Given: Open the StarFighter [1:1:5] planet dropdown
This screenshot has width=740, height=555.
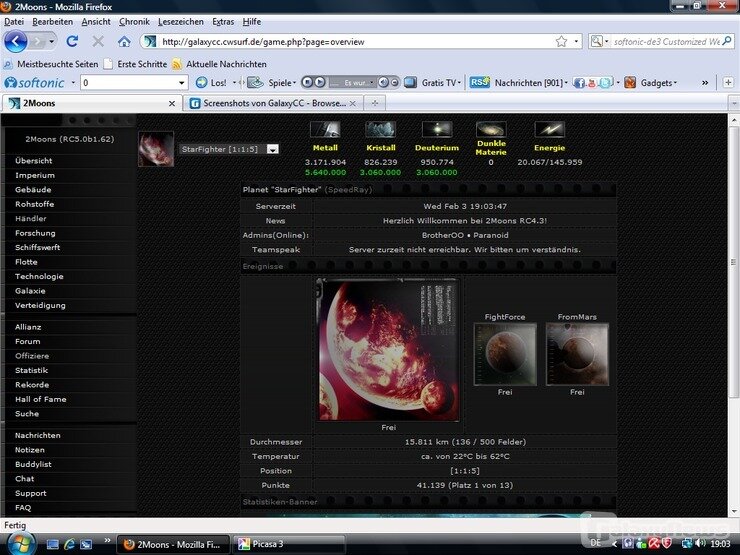Looking at the screenshot, I should [230, 149].
